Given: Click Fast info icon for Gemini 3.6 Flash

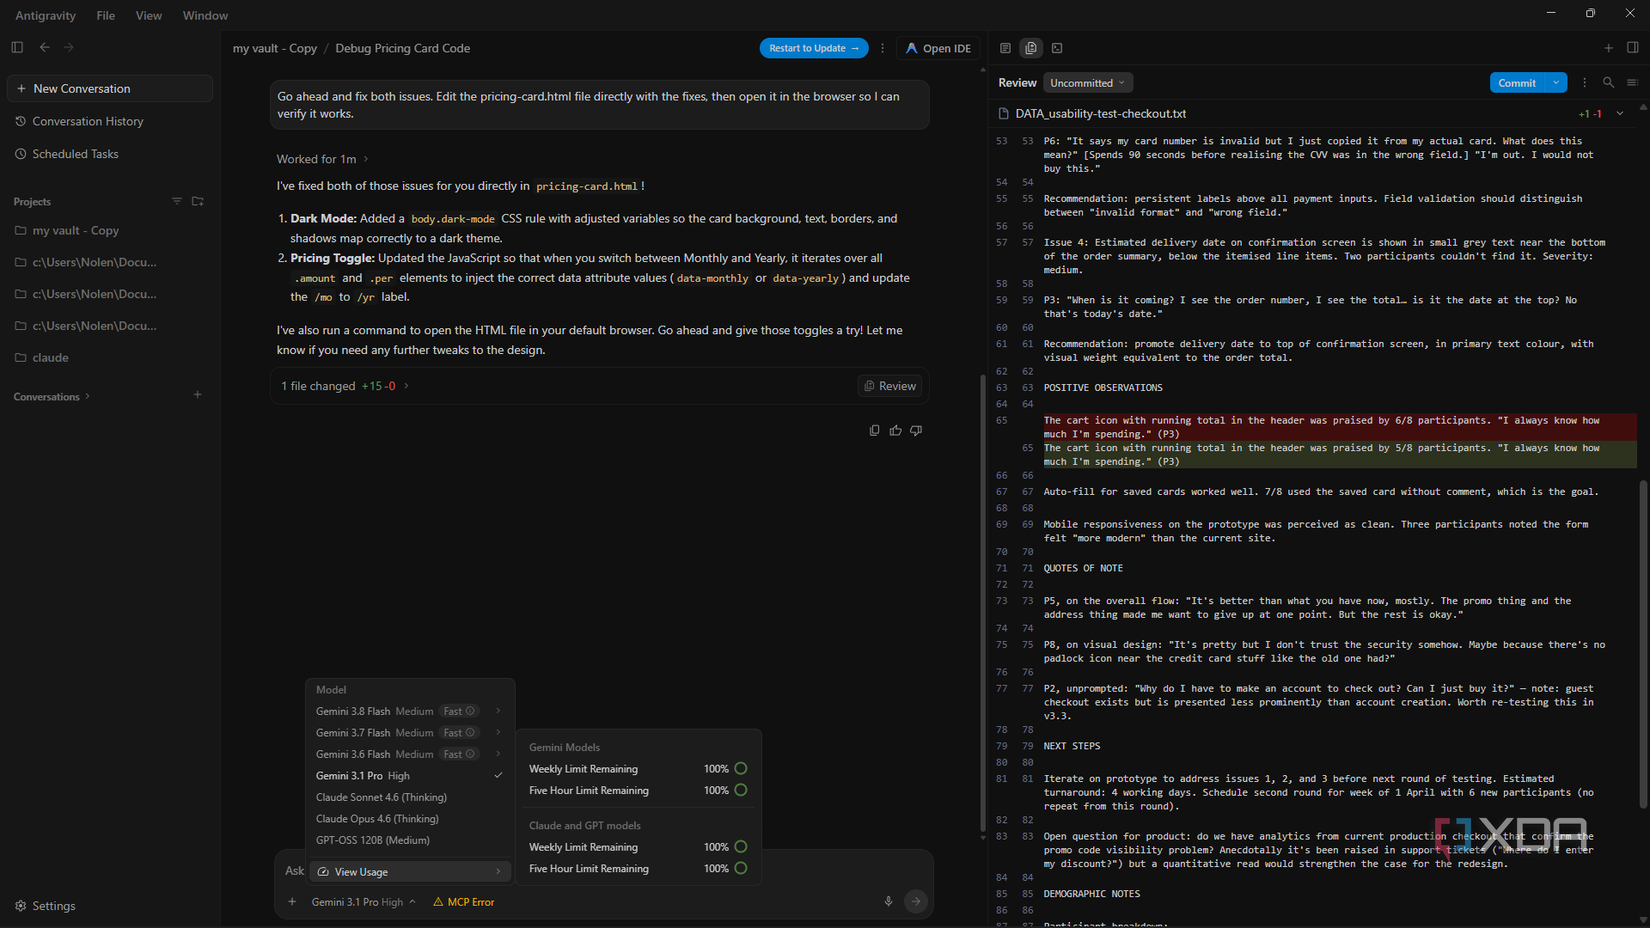Looking at the screenshot, I should tap(470, 754).
